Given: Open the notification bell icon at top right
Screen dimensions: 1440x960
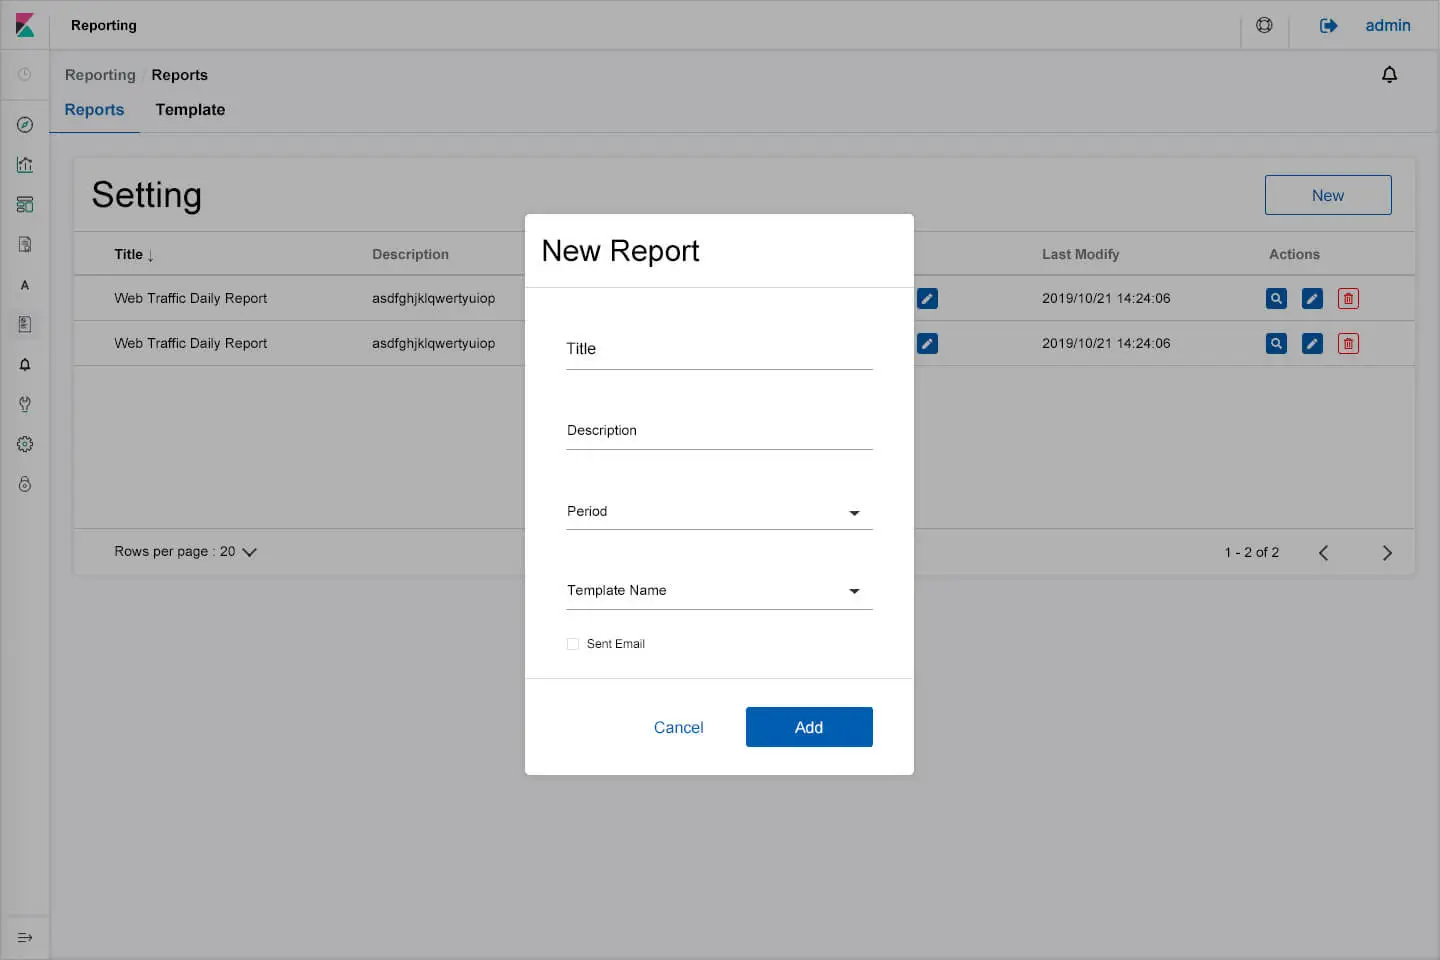Looking at the screenshot, I should pyautogui.click(x=1389, y=75).
